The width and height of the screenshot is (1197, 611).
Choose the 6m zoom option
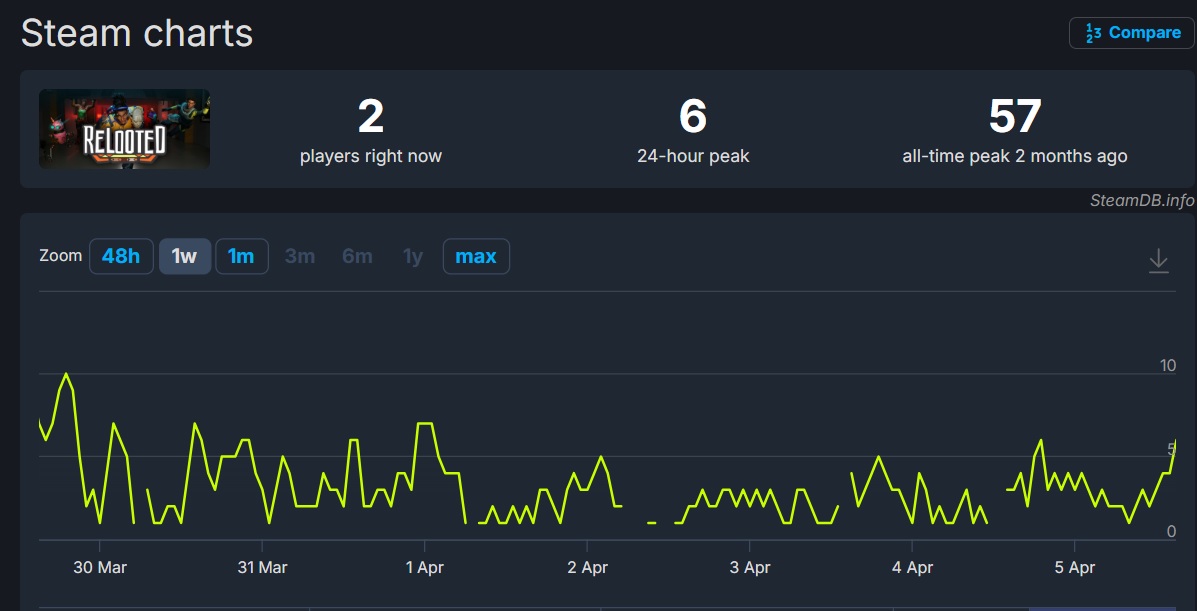(x=357, y=257)
